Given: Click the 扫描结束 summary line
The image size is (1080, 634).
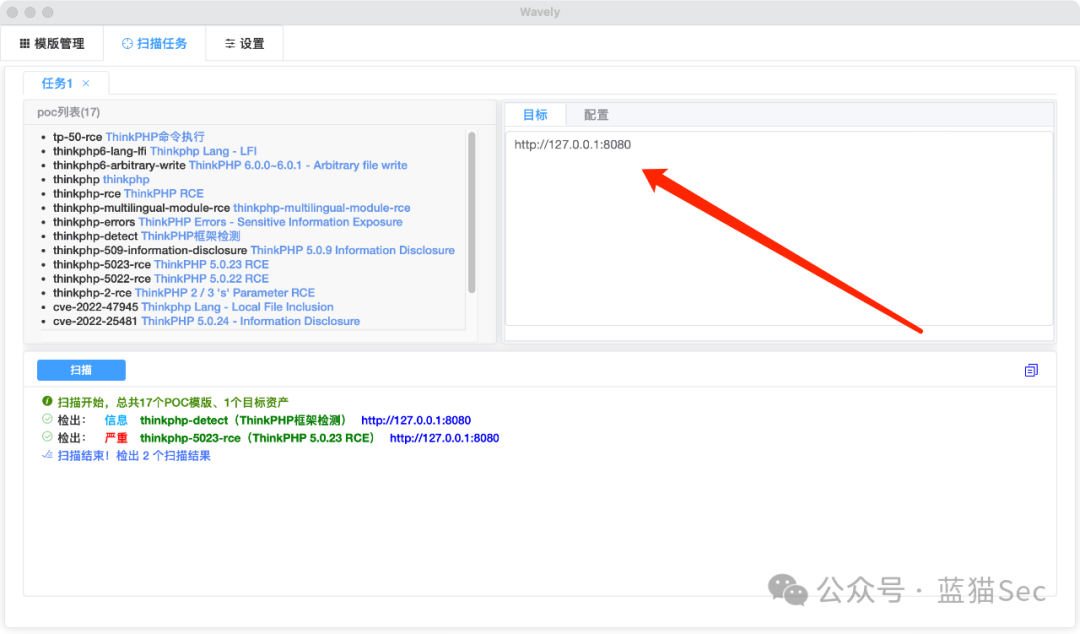Looking at the screenshot, I should 134,456.
